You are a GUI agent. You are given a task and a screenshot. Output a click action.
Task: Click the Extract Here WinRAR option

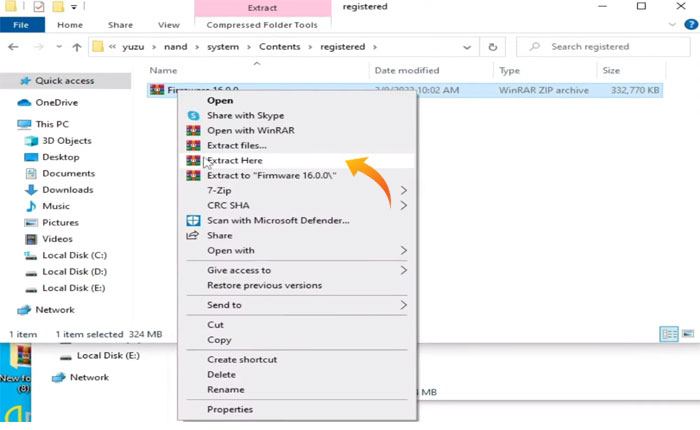[234, 160]
